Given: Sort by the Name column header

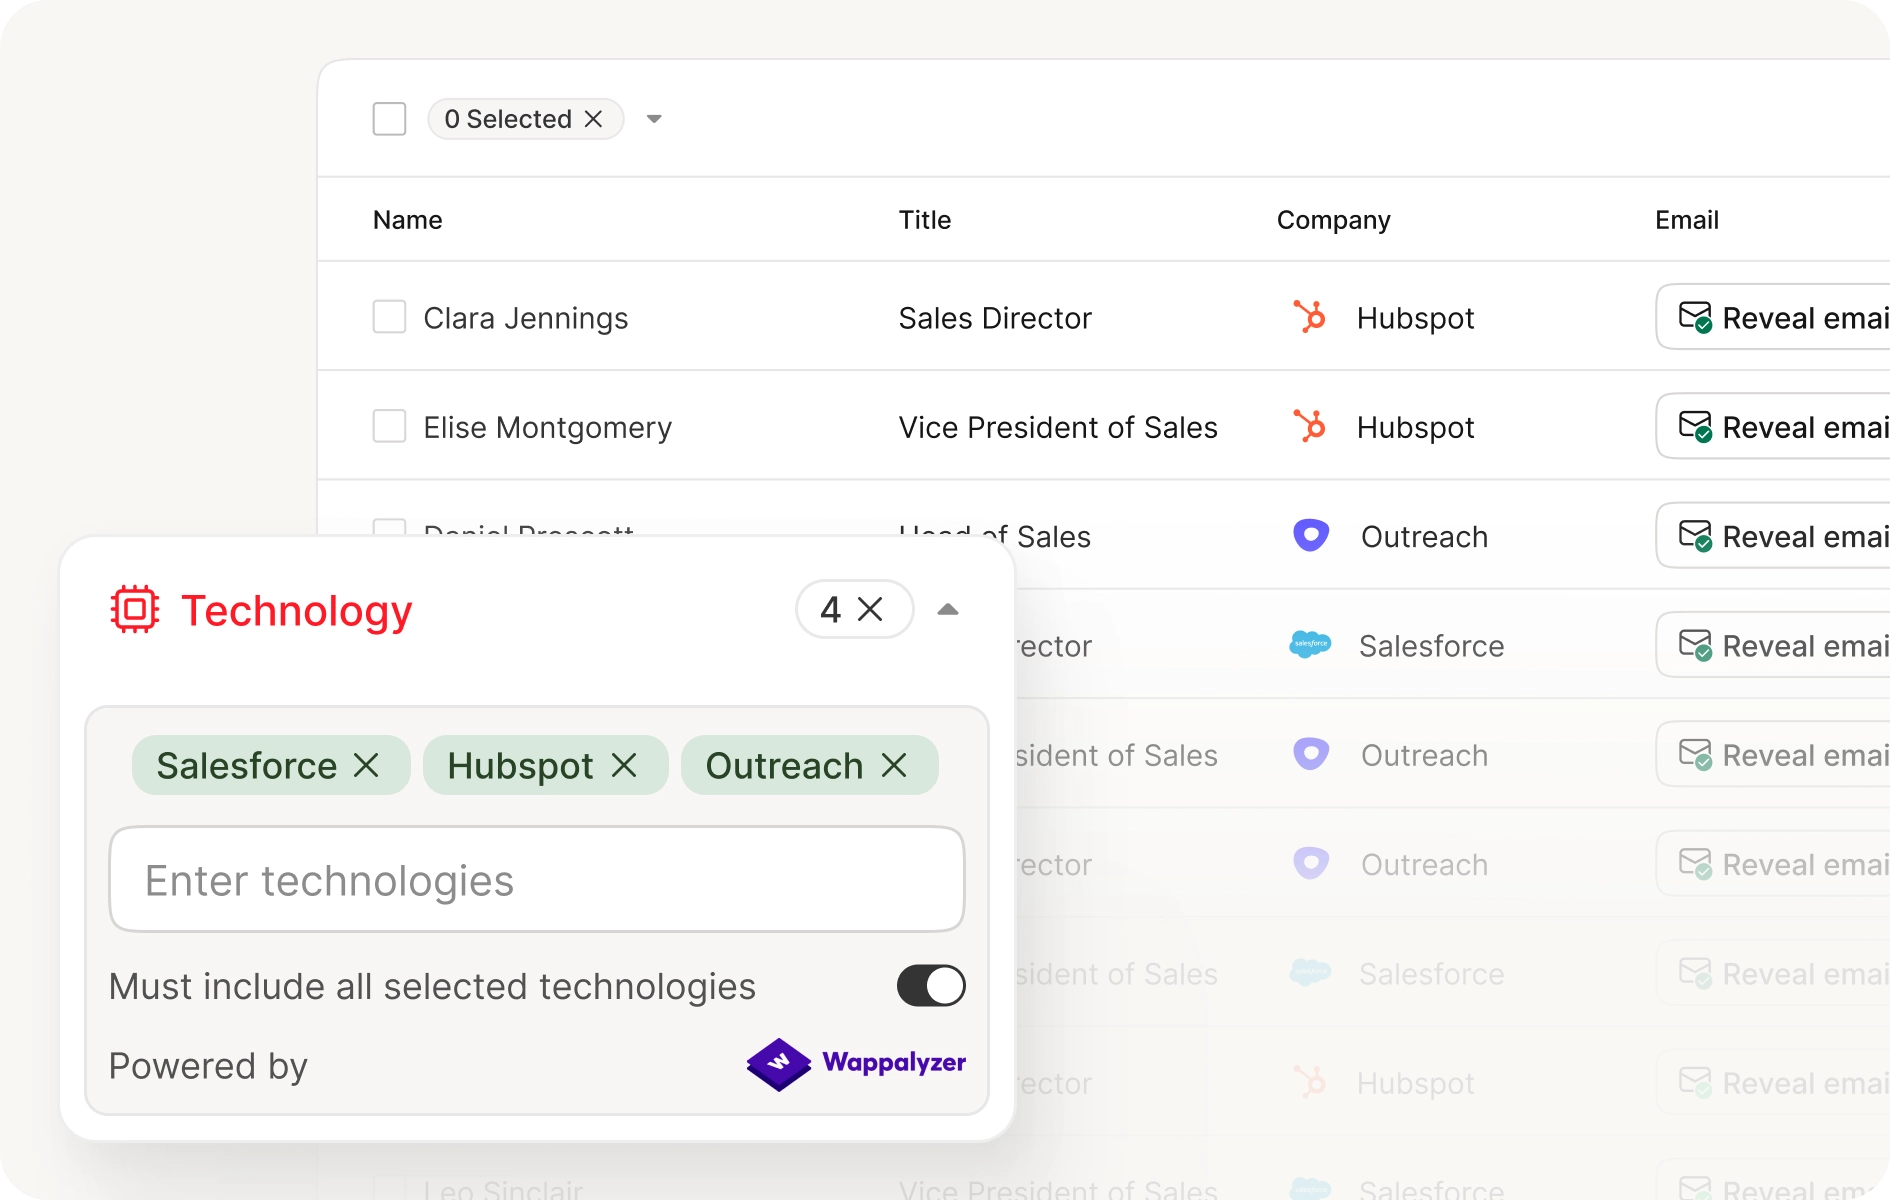Looking at the screenshot, I should (407, 220).
